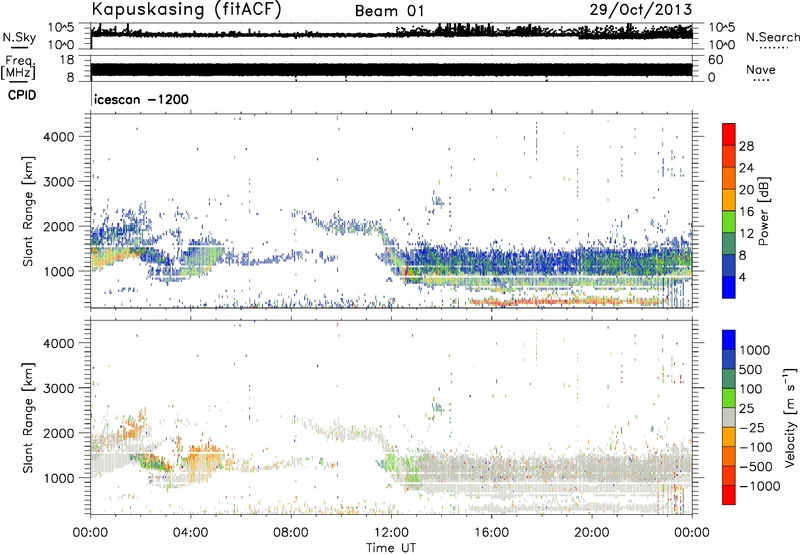Viewport: 800px width, 554px height.
Task: Click '24' on the power color scale
Action: tap(746, 168)
